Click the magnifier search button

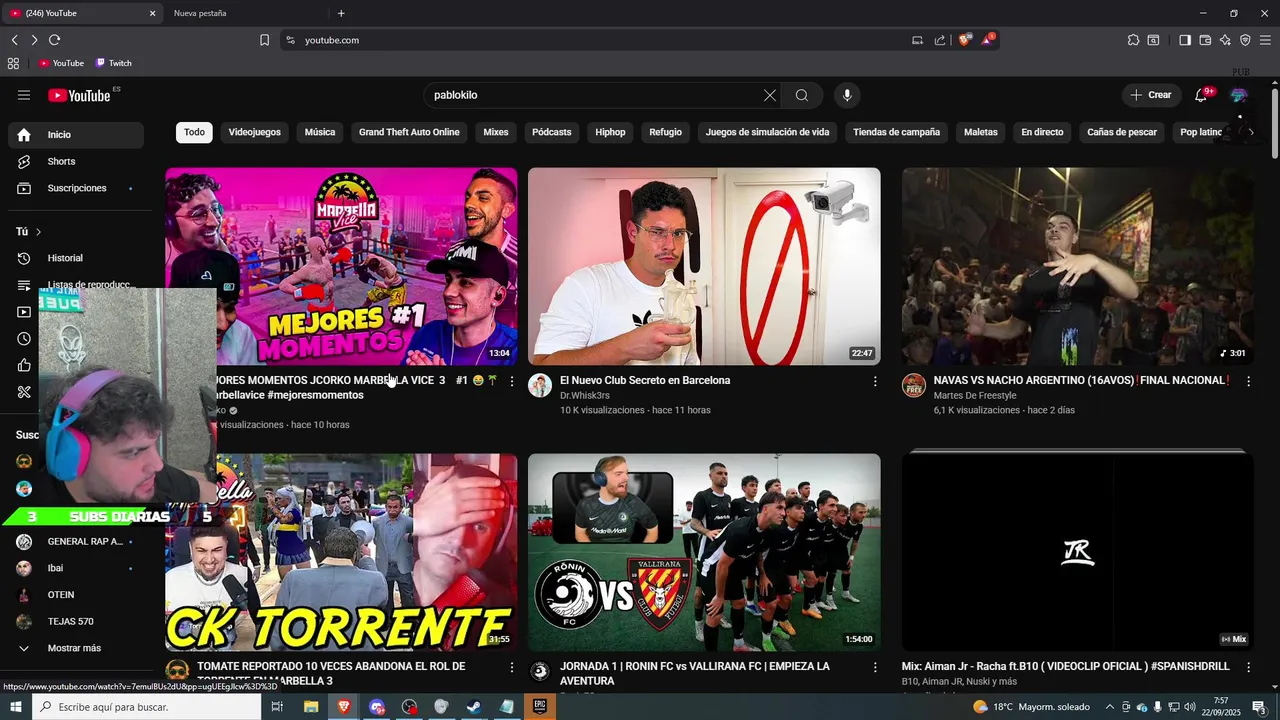coord(802,95)
